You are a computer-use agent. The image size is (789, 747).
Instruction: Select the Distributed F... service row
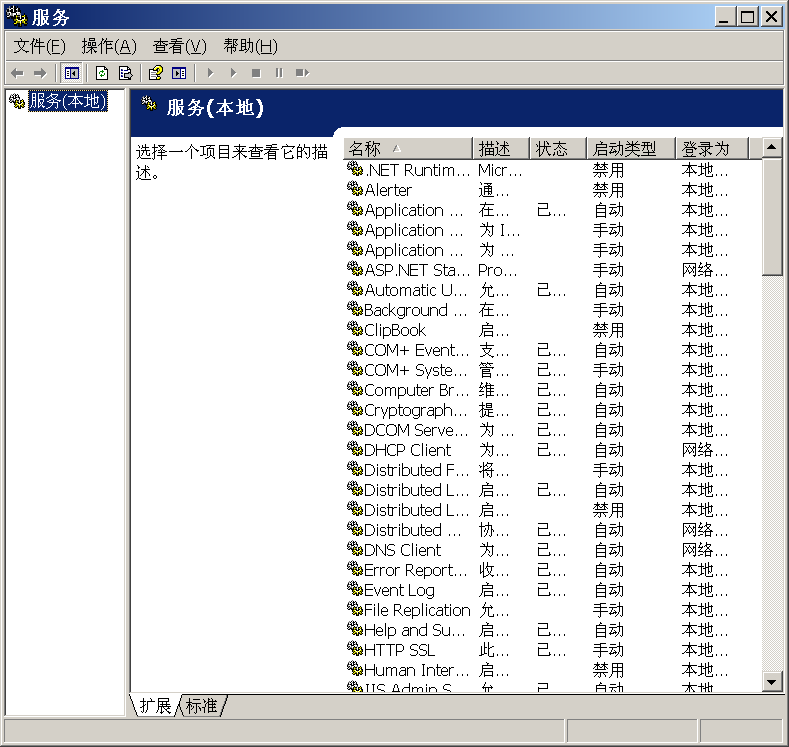[x=553, y=470]
